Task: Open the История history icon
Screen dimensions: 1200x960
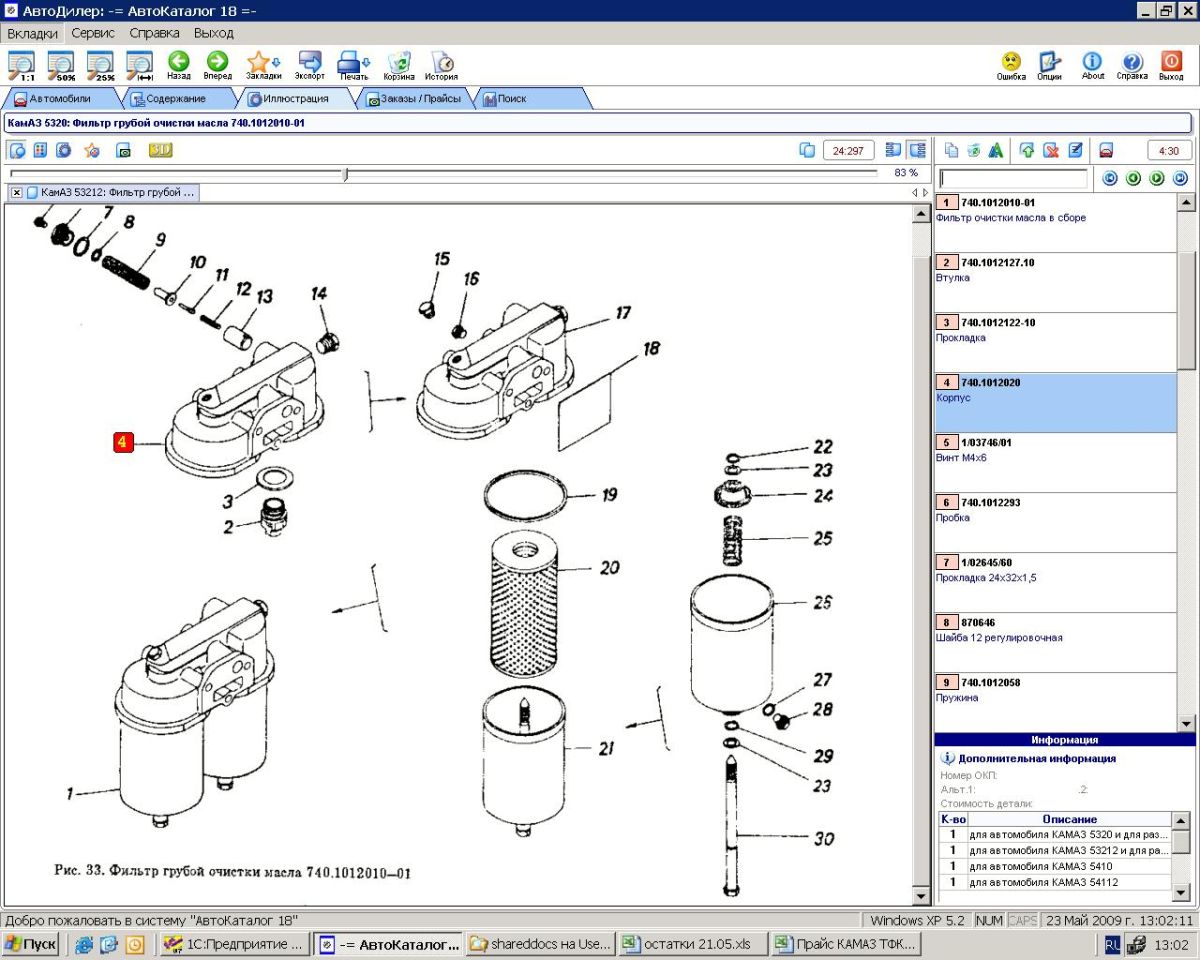Action: [441, 65]
